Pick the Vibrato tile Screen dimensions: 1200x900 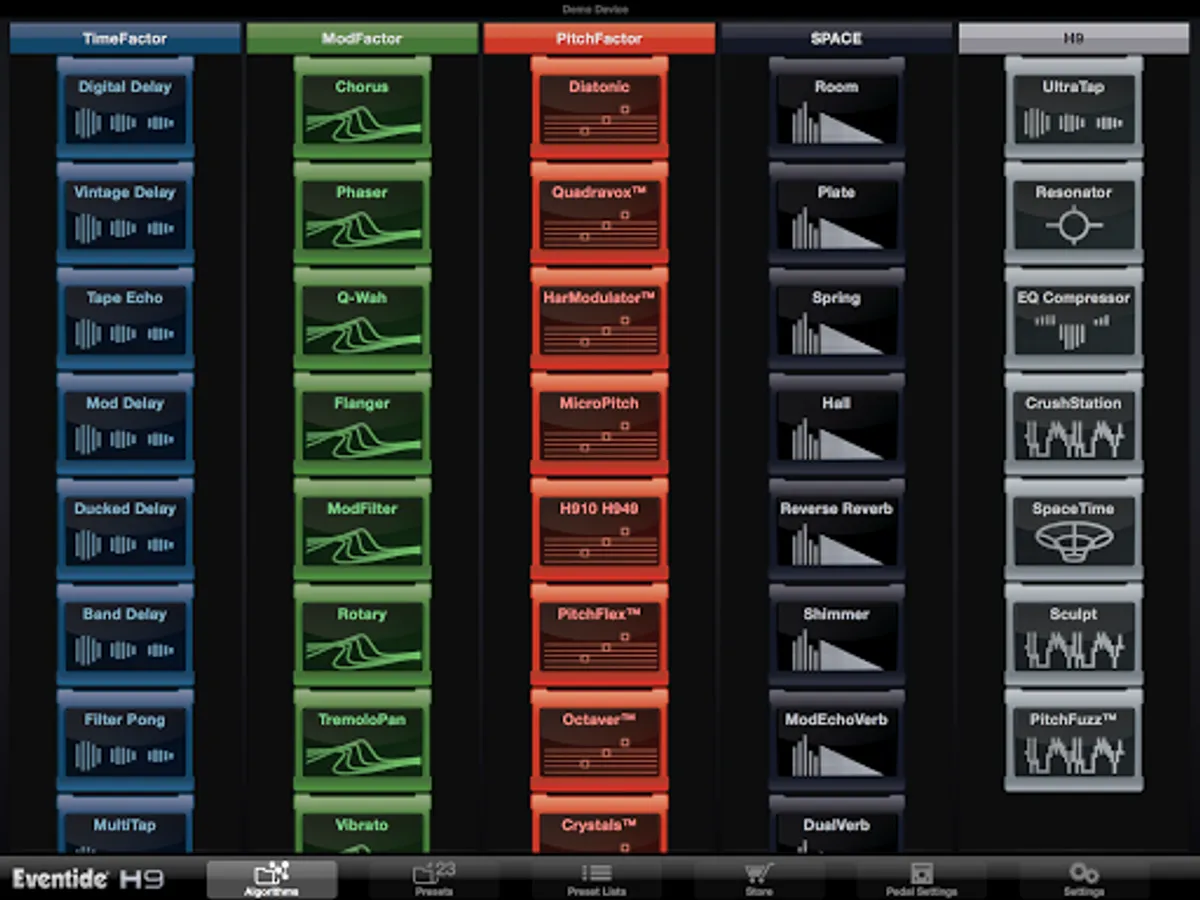pyautogui.click(x=362, y=825)
